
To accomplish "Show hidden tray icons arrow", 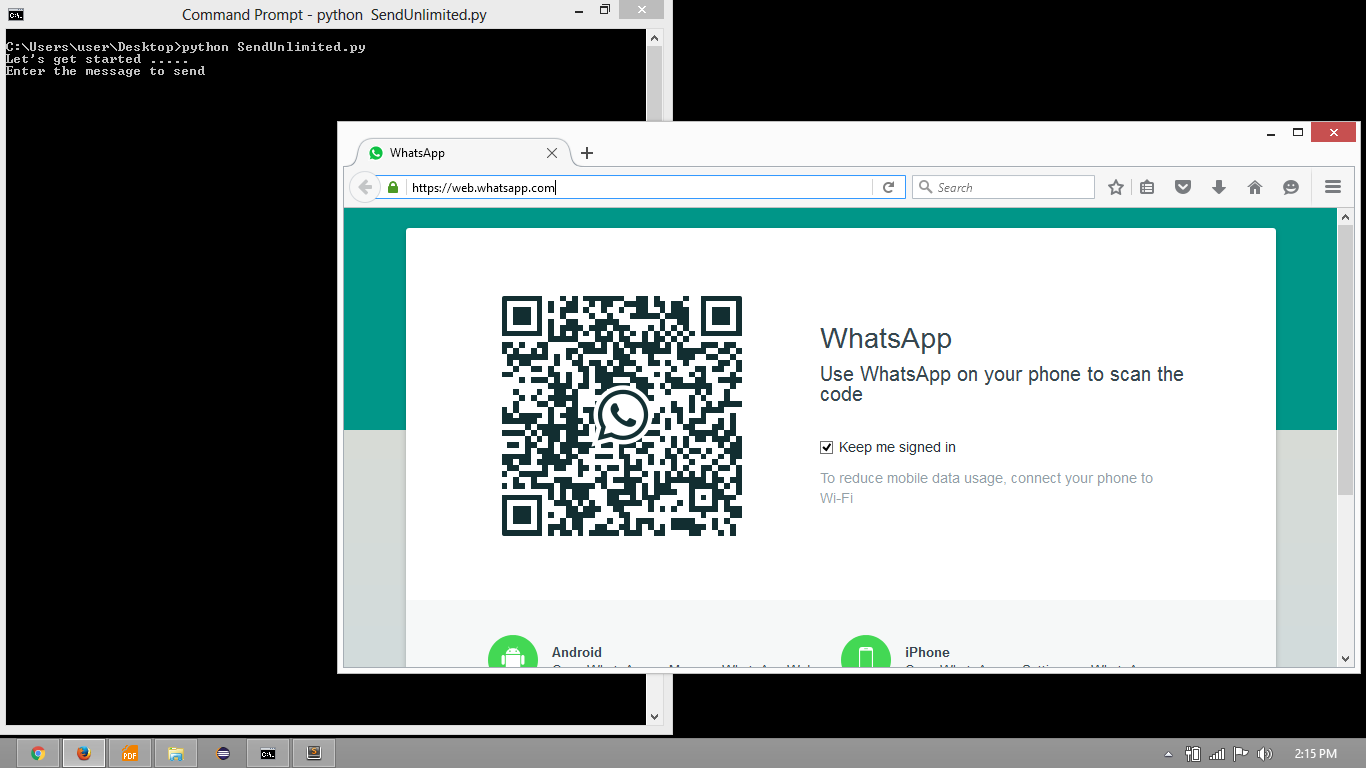I will [1168, 754].
